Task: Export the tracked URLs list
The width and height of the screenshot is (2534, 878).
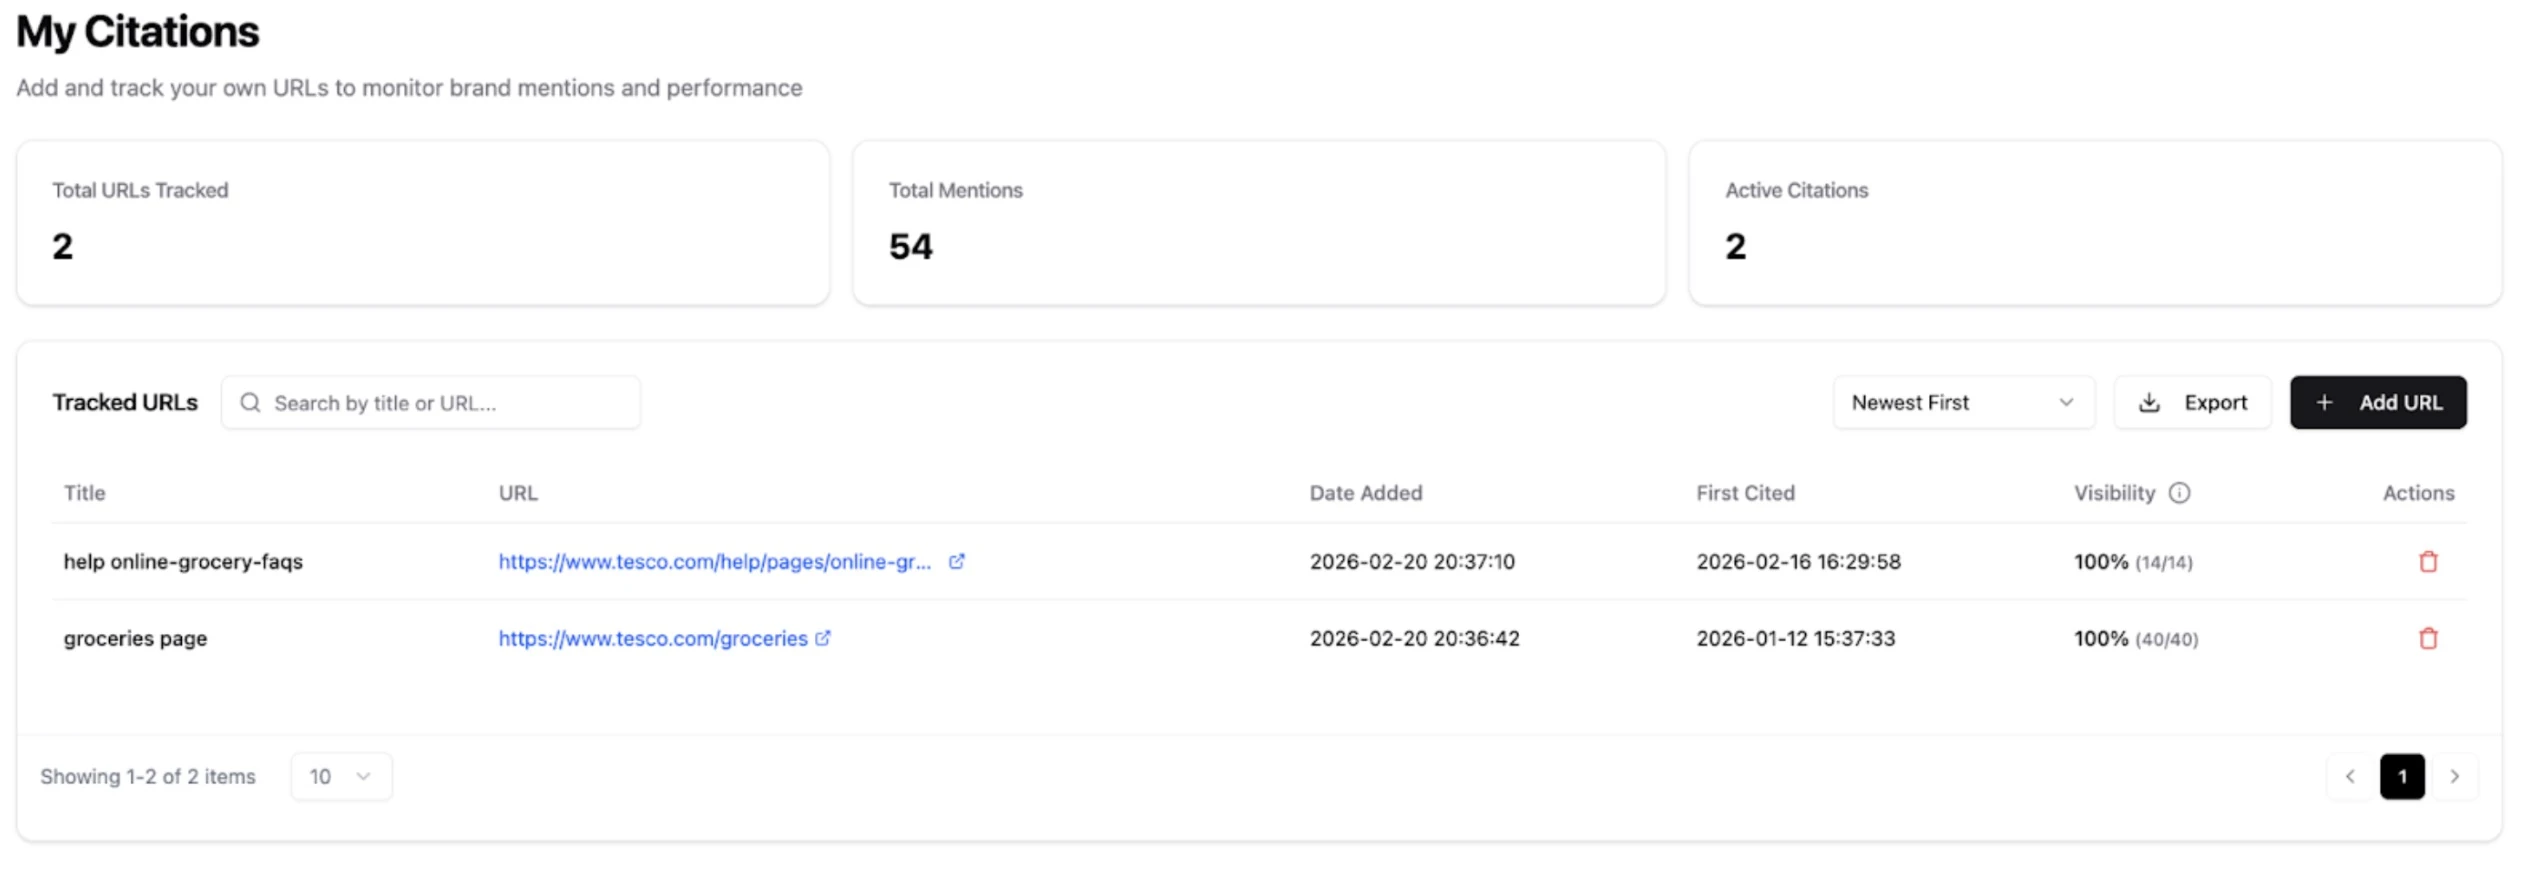Action: point(2192,403)
